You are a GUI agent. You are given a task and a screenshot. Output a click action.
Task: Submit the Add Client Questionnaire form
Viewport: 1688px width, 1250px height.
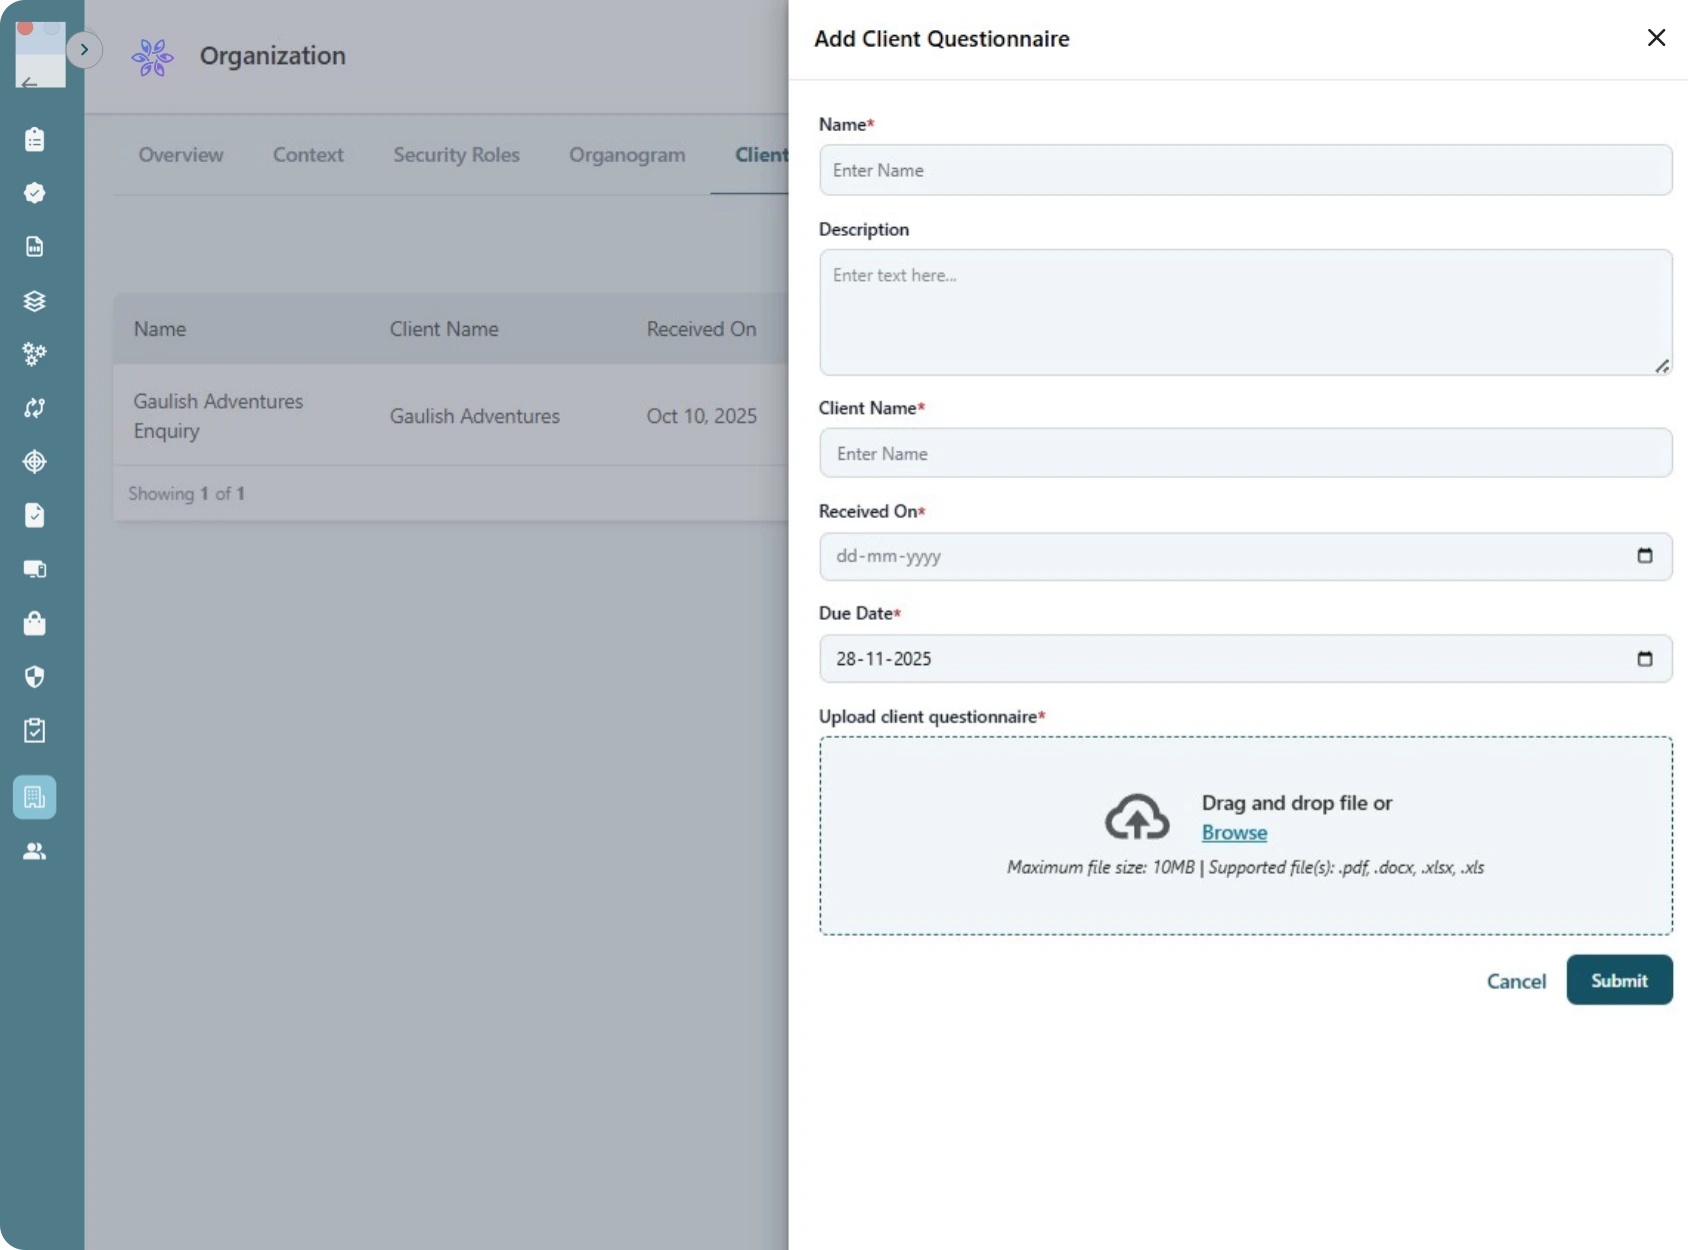pyautogui.click(x=1618, y=980)
